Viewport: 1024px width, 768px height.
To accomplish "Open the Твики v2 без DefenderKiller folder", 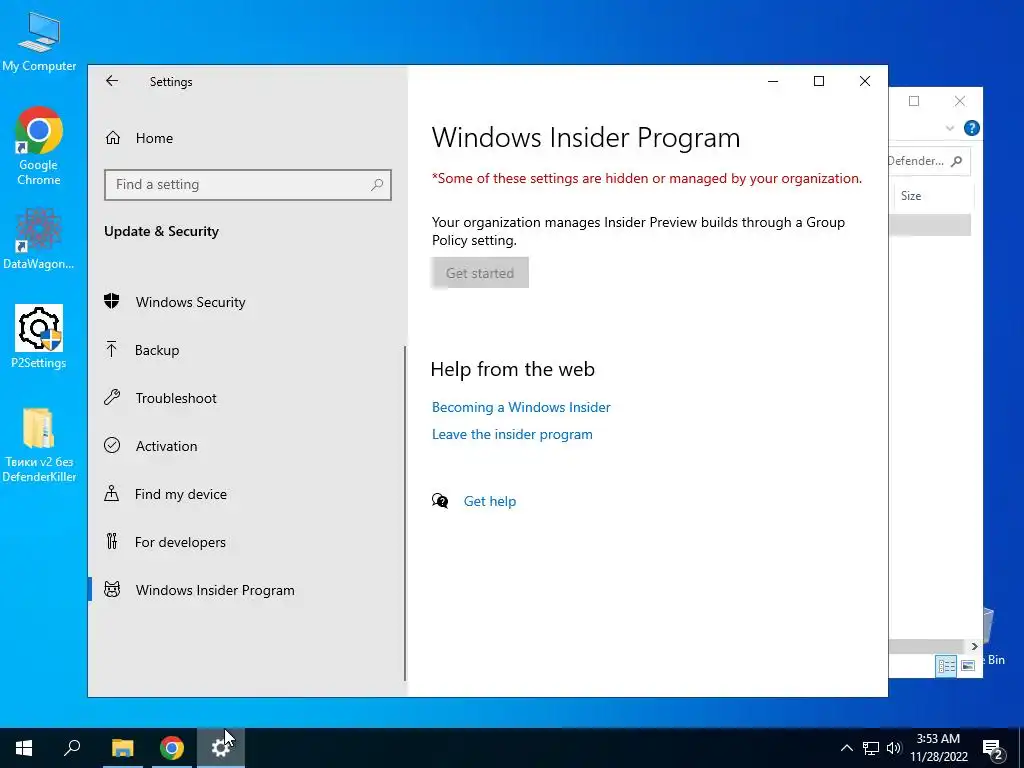I will pyautogui.click(x=39, y=445).
